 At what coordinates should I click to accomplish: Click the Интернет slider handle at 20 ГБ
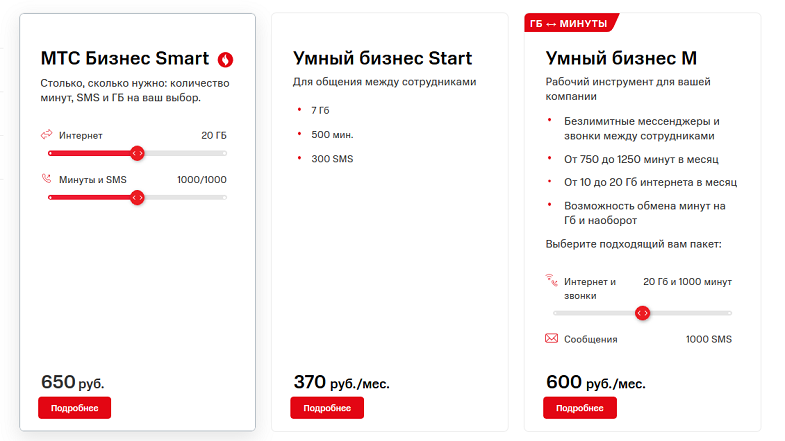(x=137, y=153)
